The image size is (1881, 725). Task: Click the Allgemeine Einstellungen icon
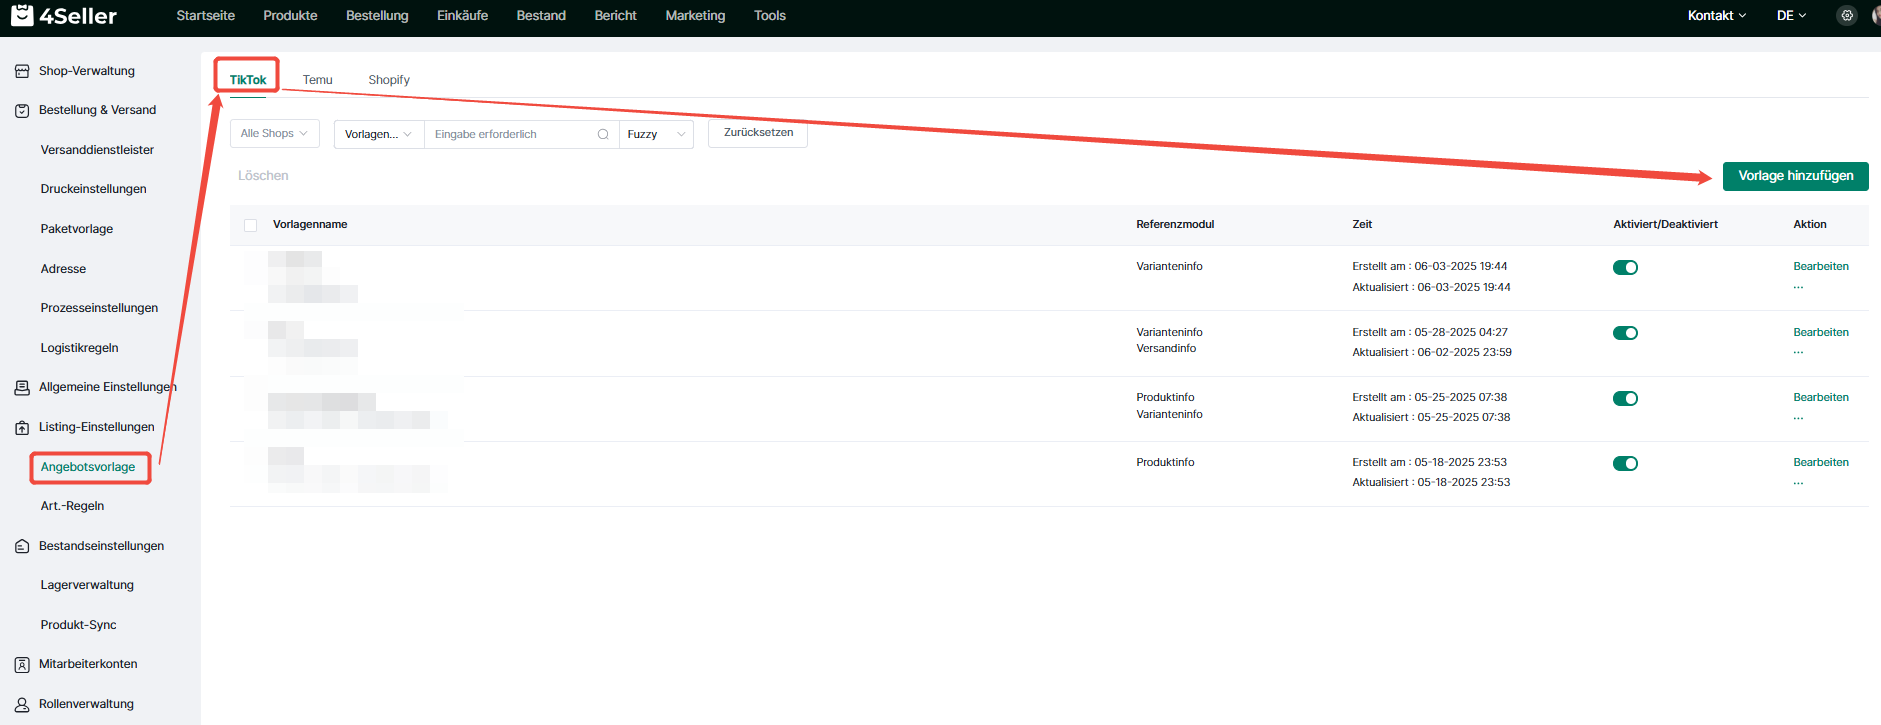click(22, 387)
